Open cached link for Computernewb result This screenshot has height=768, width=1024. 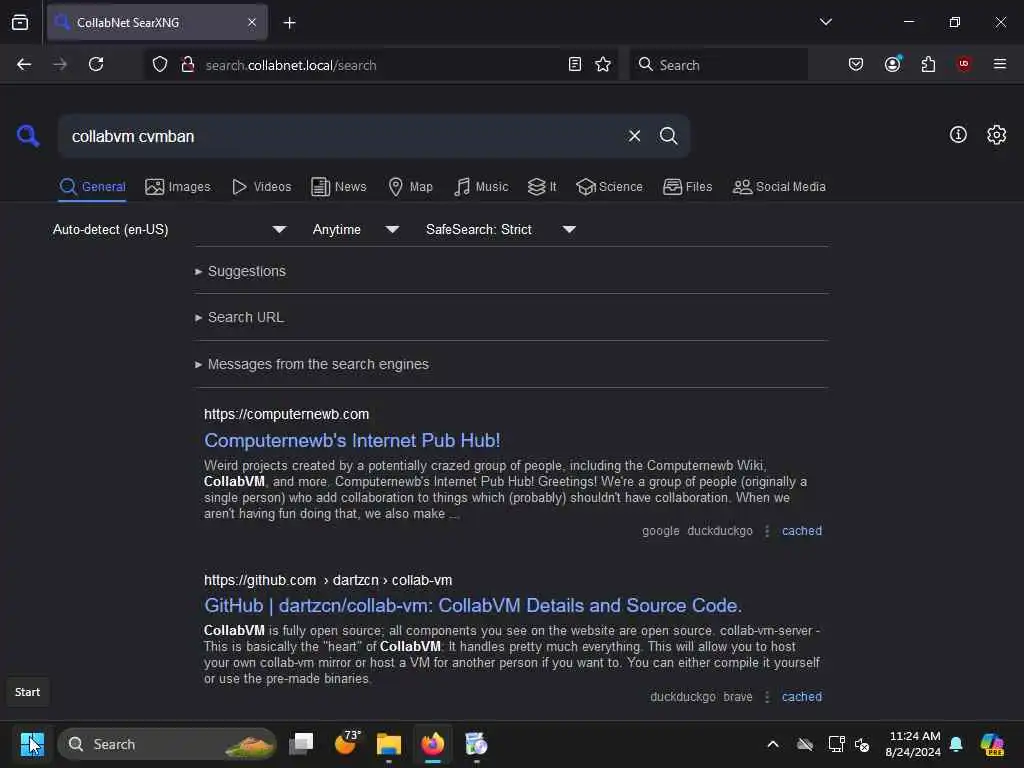pos(802,531)
